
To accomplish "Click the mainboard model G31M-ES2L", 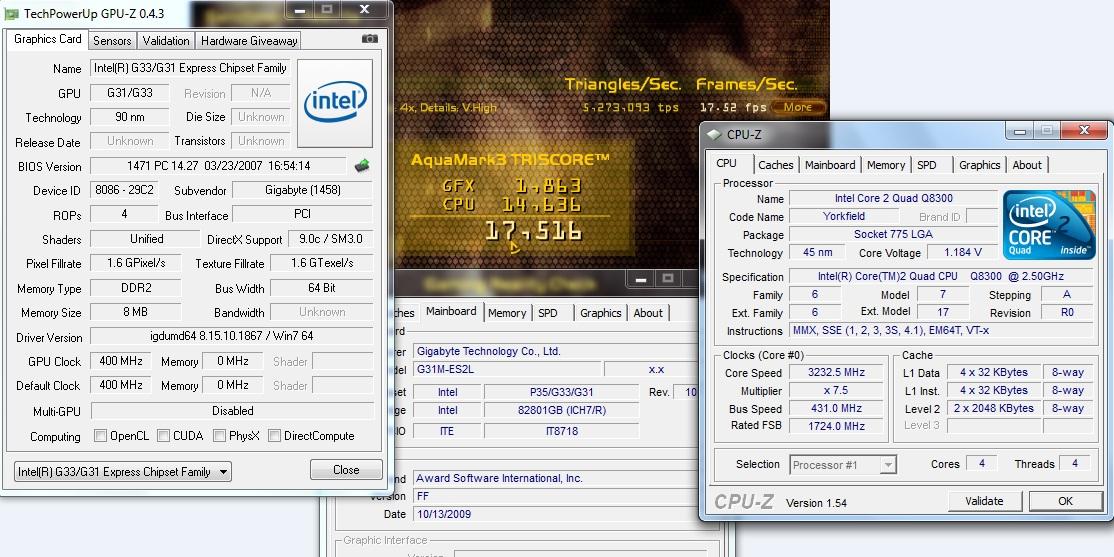I will coord(507,369).
